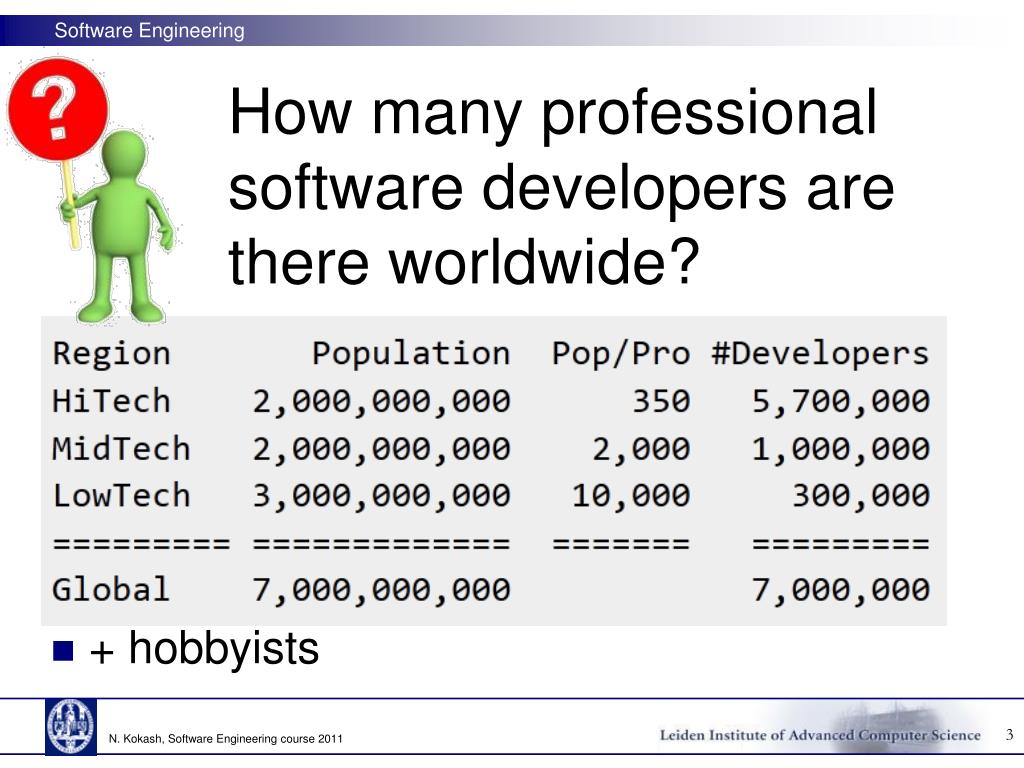This screenshot has width=1024, height=768.
Task: Click the developers value 1,000,000
Action: [x=840, y=449]
